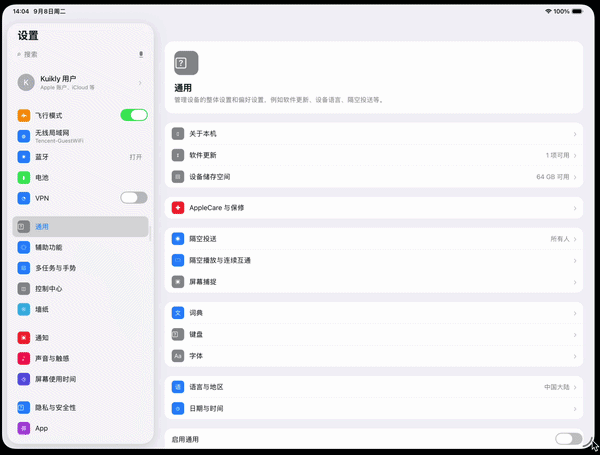
Task: Select 通知 label in the sidebar
Action: pyautogui.click(x=42, y=338)
